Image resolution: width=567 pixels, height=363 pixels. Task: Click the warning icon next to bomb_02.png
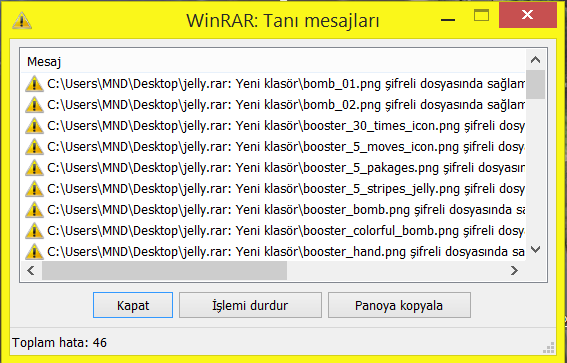(34, 105)
